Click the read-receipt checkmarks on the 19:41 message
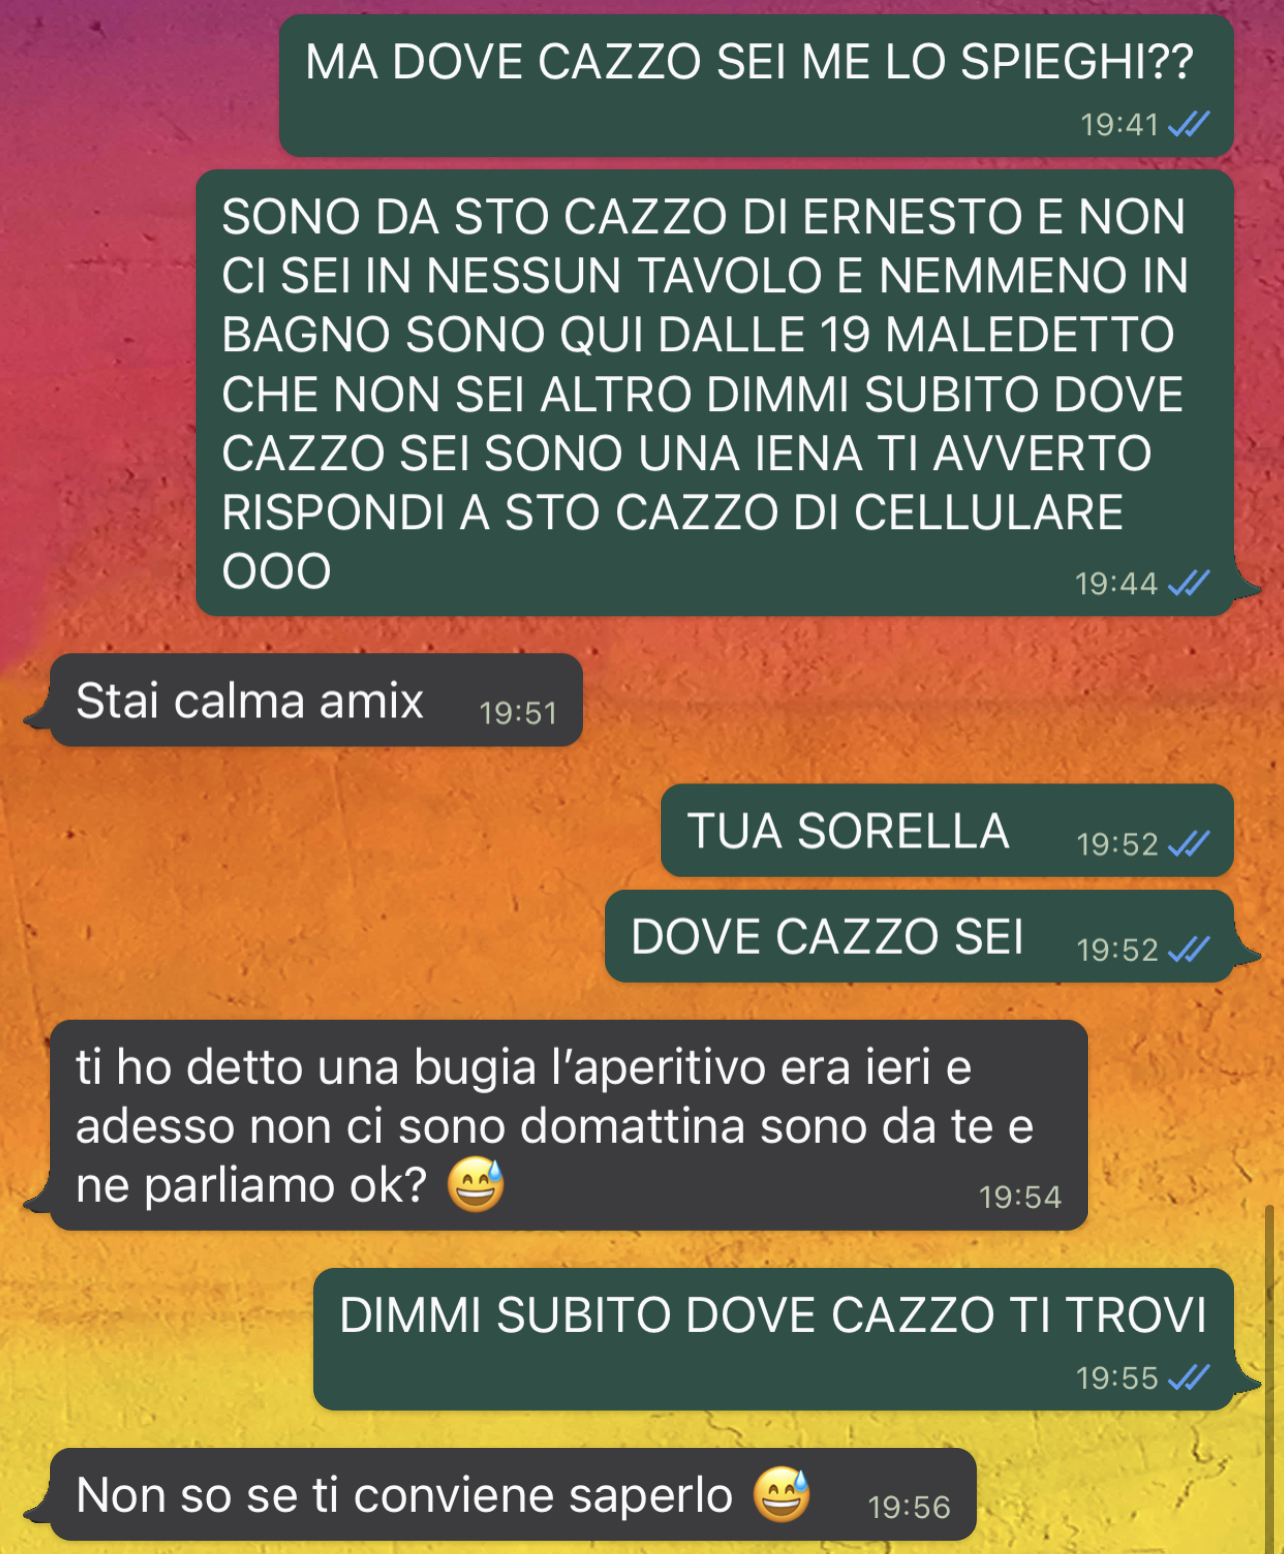This screenshot has width=1284, height=1554. [1189, 124]
